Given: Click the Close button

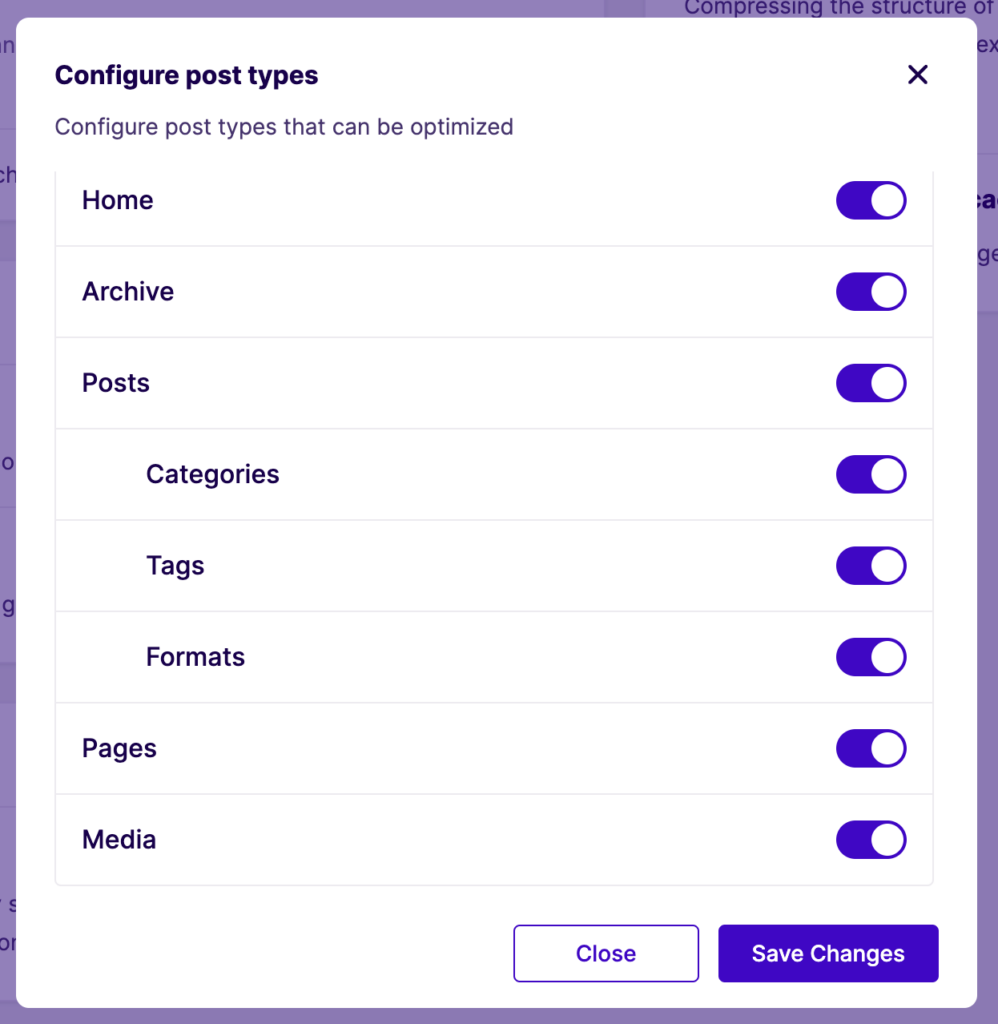Looking at the screenshot, I should [605, 953].
